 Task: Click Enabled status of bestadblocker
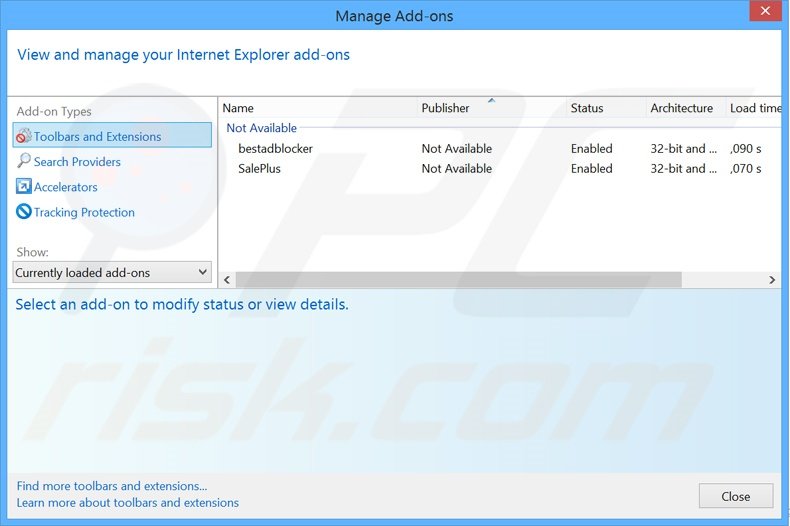click(591, 149)
